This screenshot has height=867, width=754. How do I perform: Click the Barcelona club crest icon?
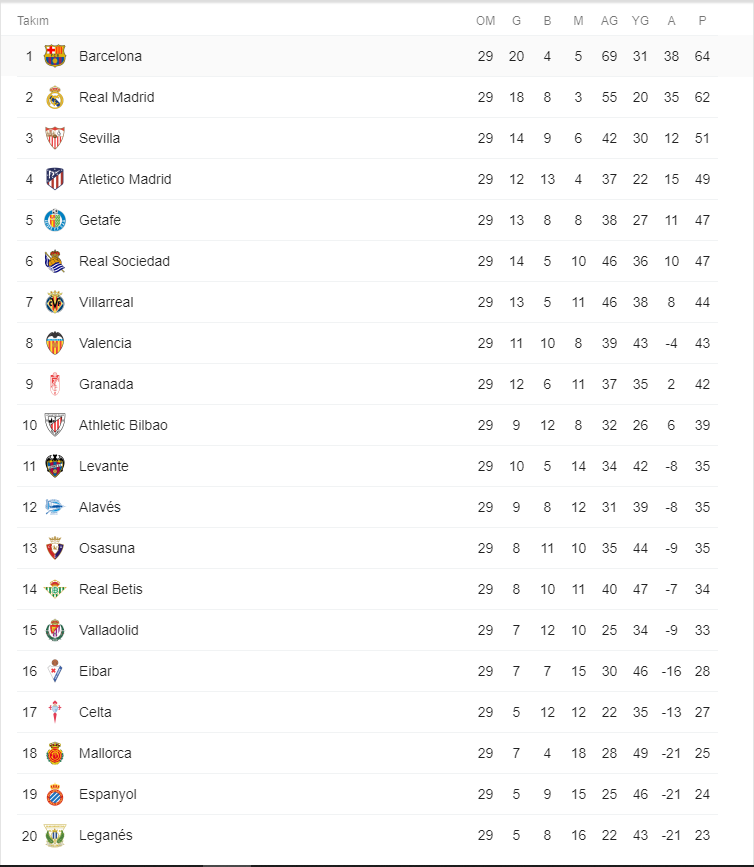point(55,56)
